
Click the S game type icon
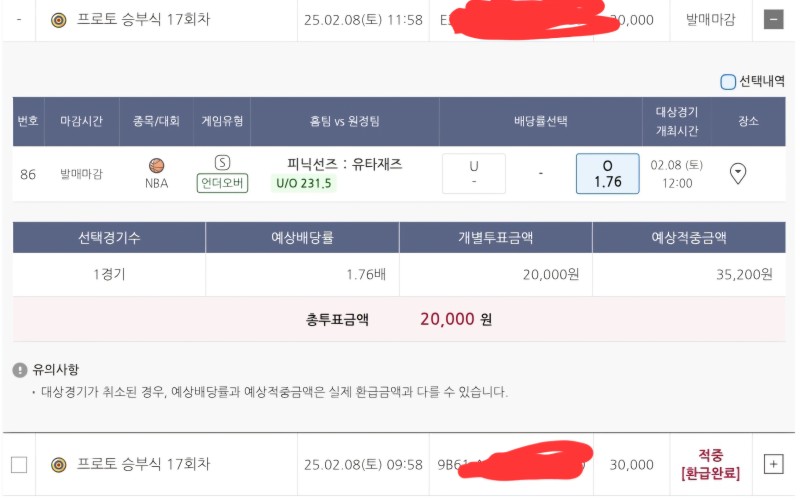click(222, 163)
